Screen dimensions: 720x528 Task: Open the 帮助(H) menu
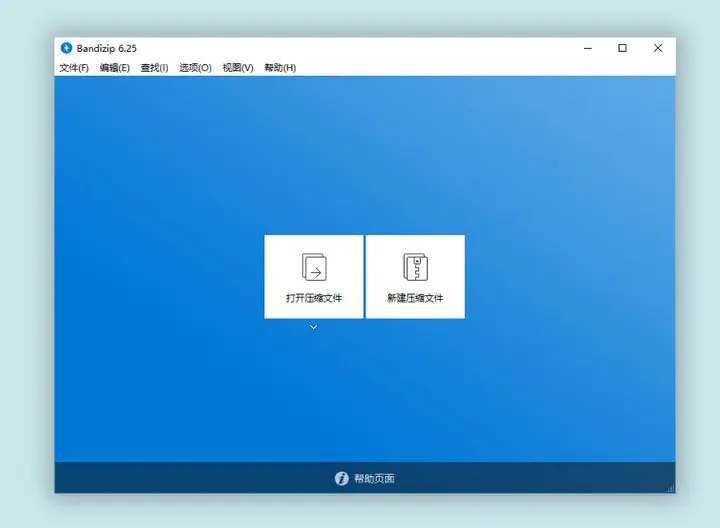pyautogui.click(x=280, y=68)
